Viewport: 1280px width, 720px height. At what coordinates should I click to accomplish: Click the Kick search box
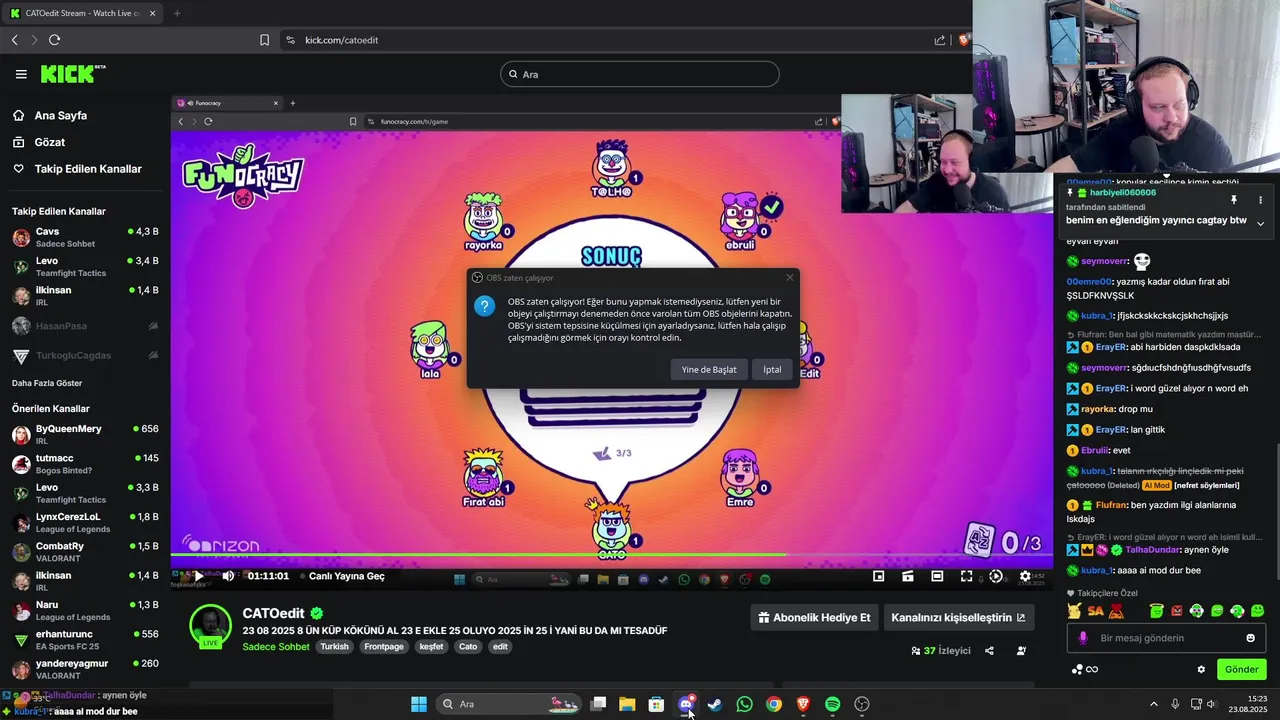640,74
